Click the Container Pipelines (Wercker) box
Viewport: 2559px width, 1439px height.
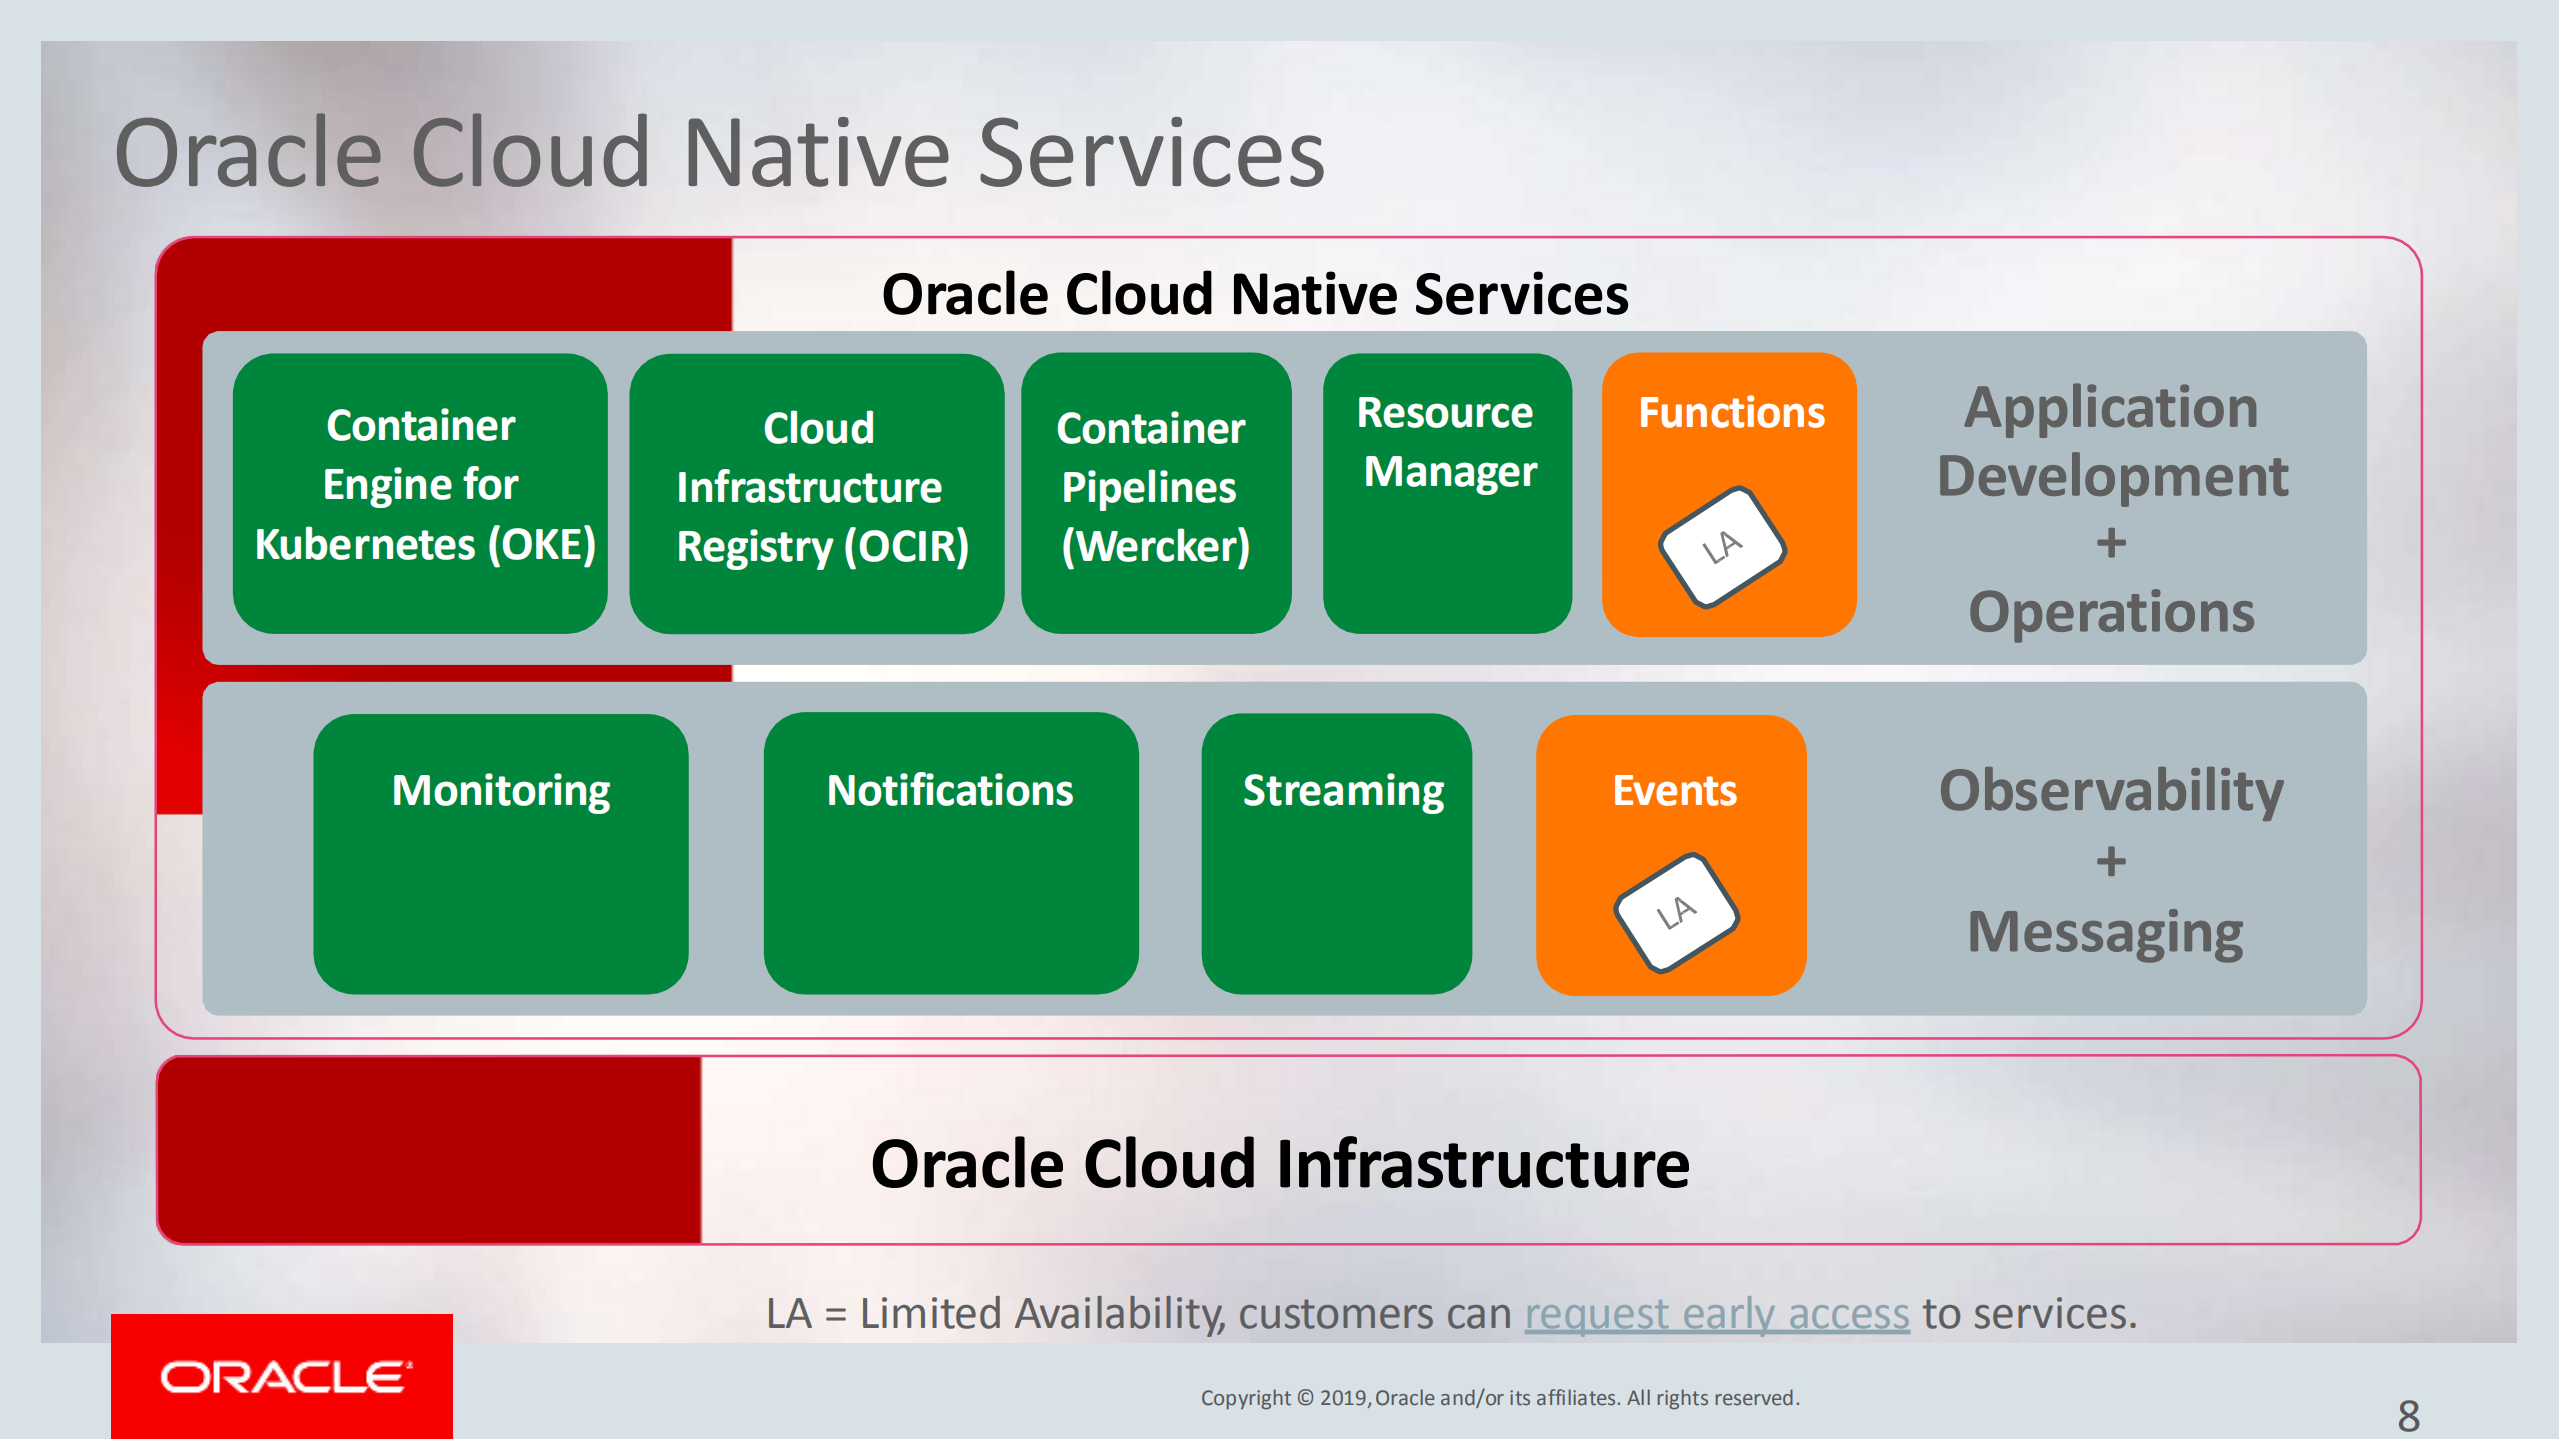pos(1155,492)
